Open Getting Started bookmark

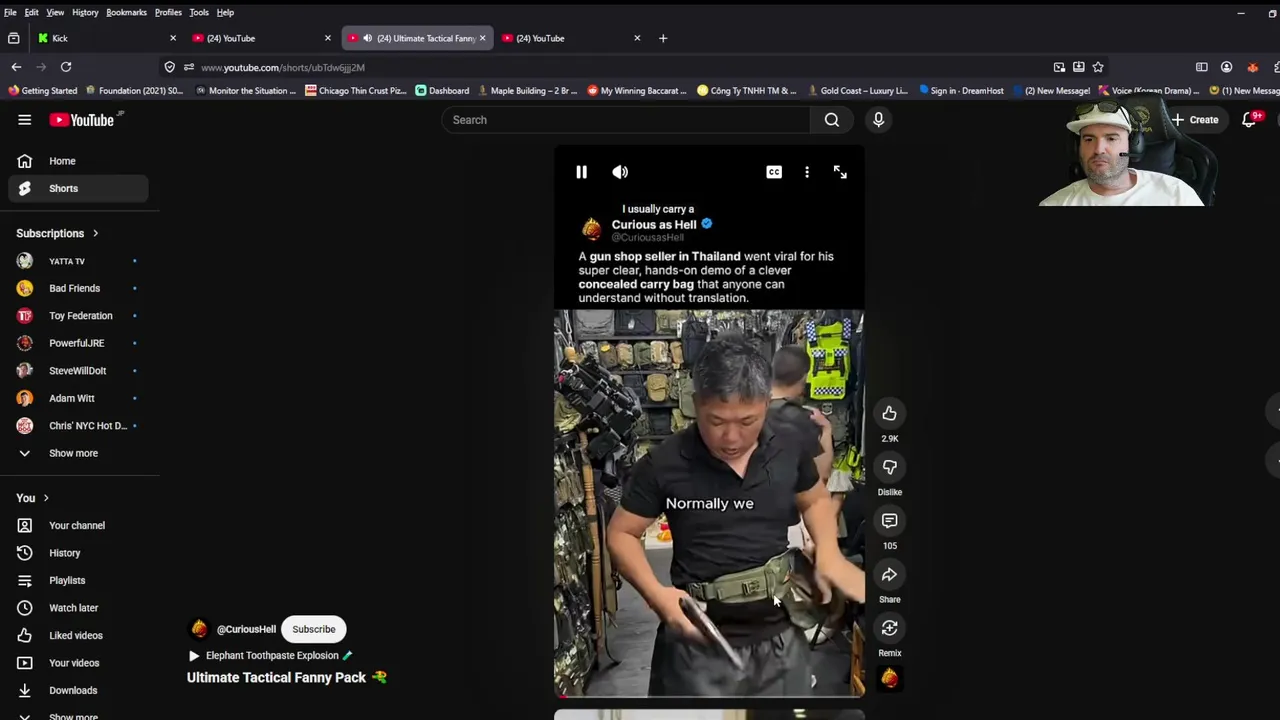[x=42, y=91]
